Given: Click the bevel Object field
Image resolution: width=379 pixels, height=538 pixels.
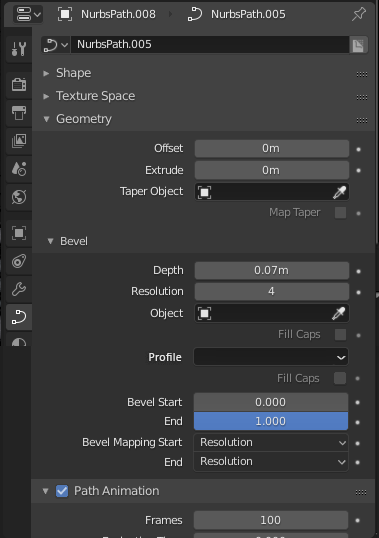Looking at the screenshot, I should point(272,313).
